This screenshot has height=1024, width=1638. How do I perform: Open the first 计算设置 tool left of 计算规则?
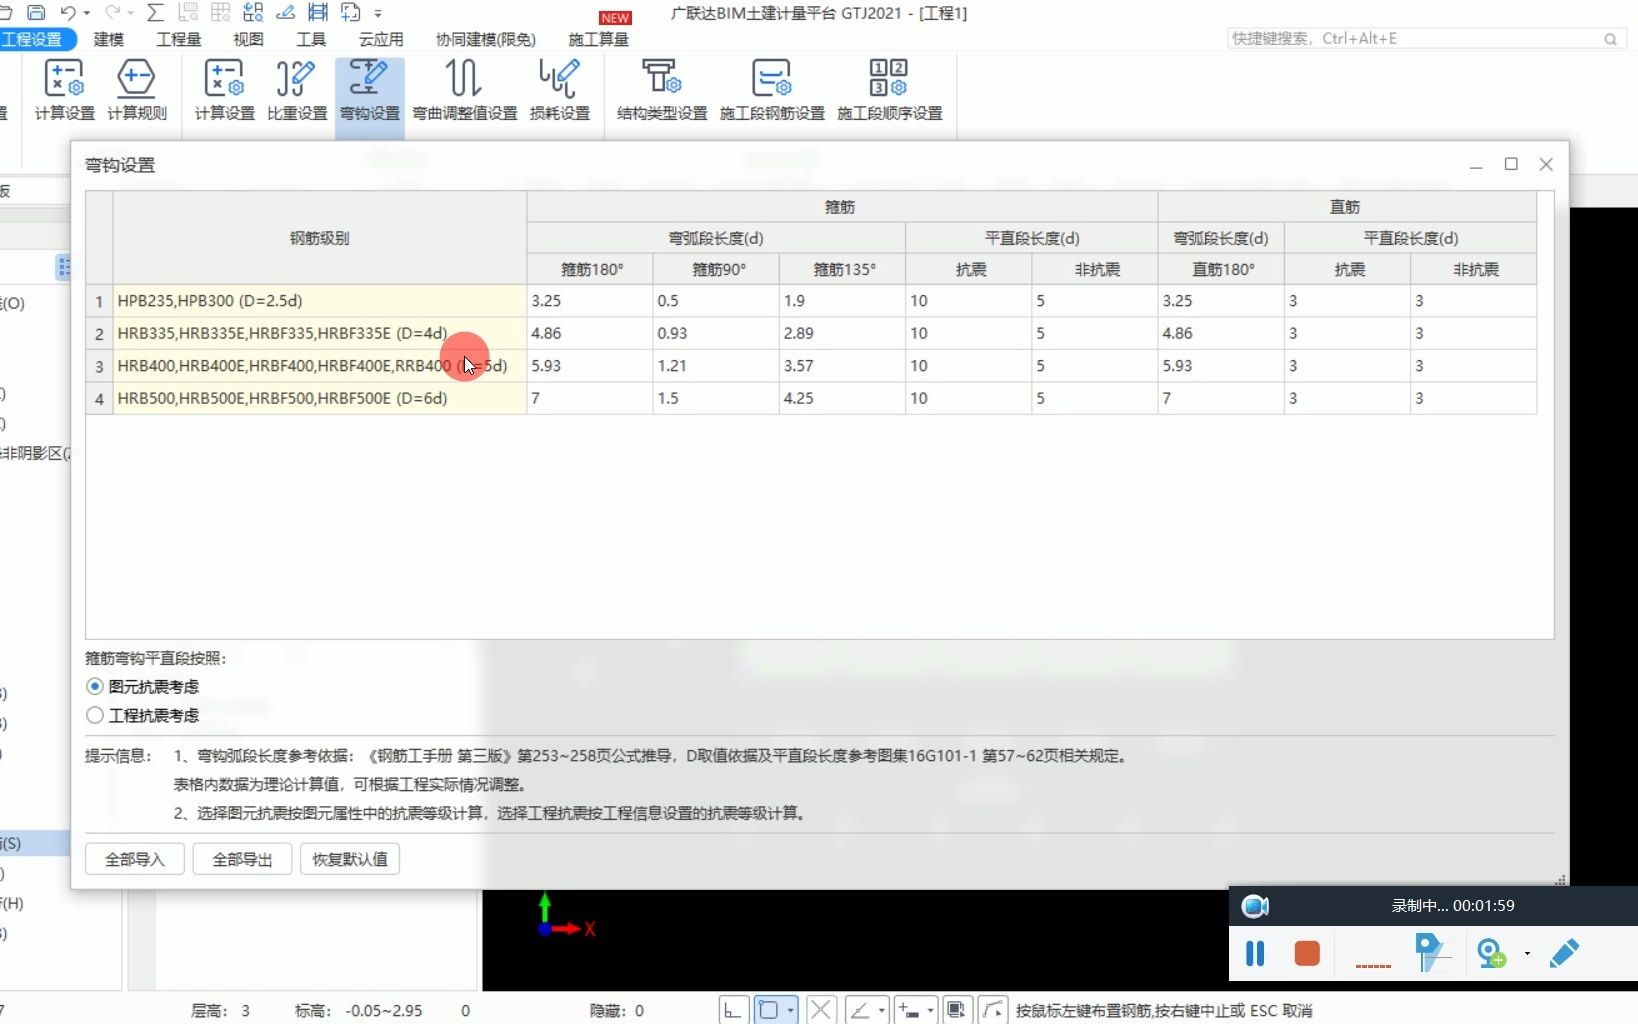65,90
